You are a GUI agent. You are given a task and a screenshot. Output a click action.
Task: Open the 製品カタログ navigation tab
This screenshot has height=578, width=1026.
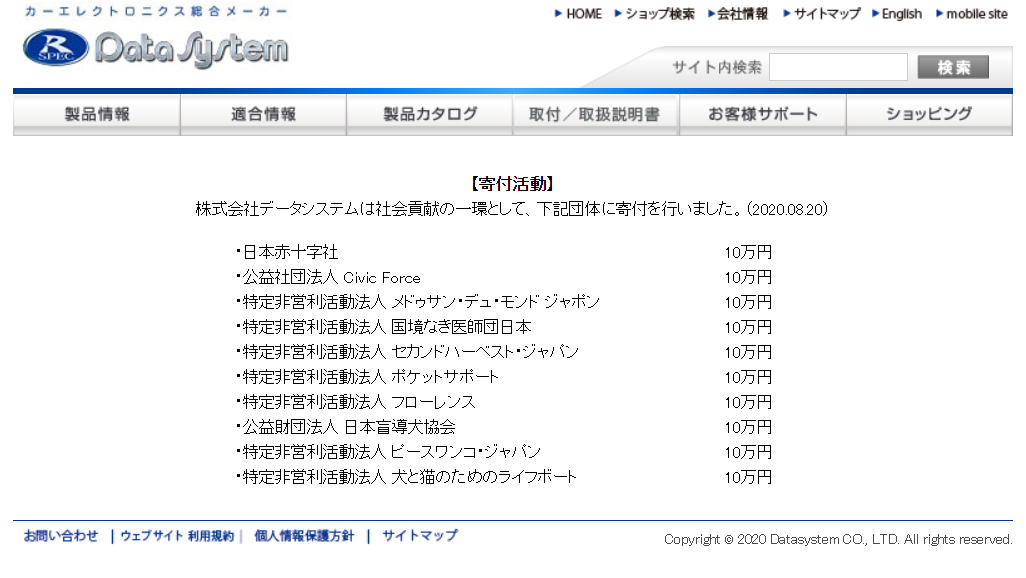click(x=430, y=115)
